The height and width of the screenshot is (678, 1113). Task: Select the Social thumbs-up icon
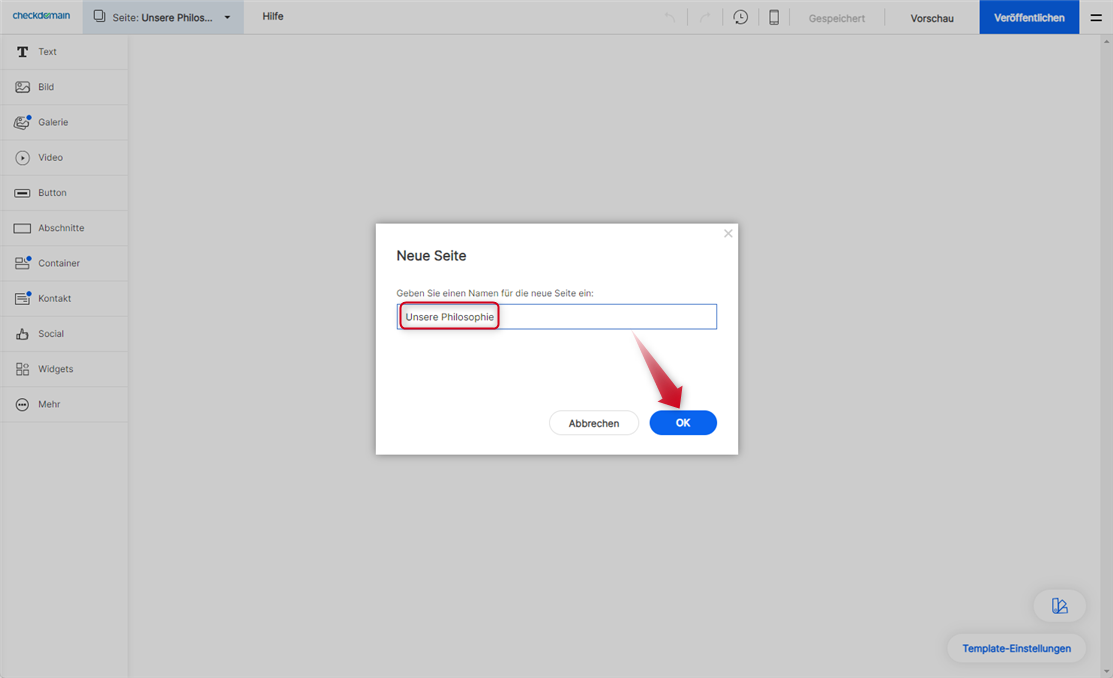point(22,334)
